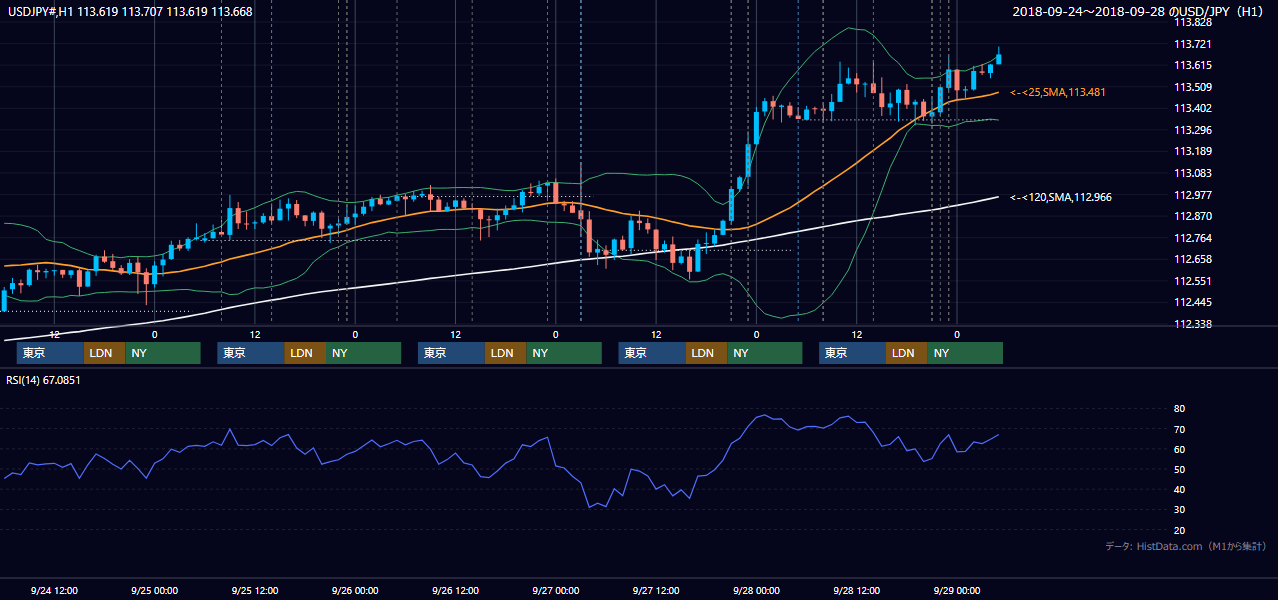Select the RSI(14) 67.0851 indicator label
The image size is (1278, 600).
(43, 380)
